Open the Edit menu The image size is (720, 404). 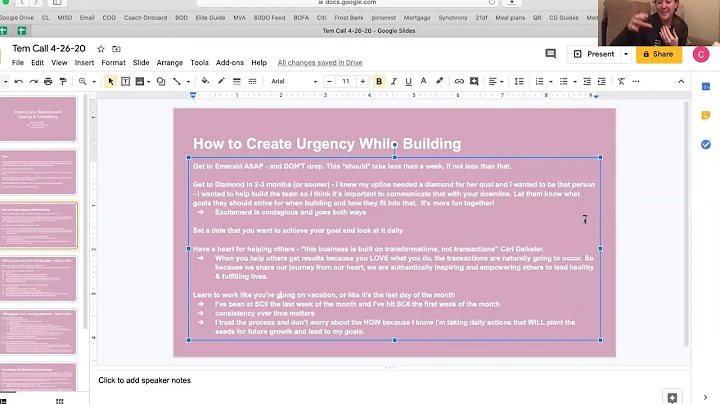[x=37, y=62]
